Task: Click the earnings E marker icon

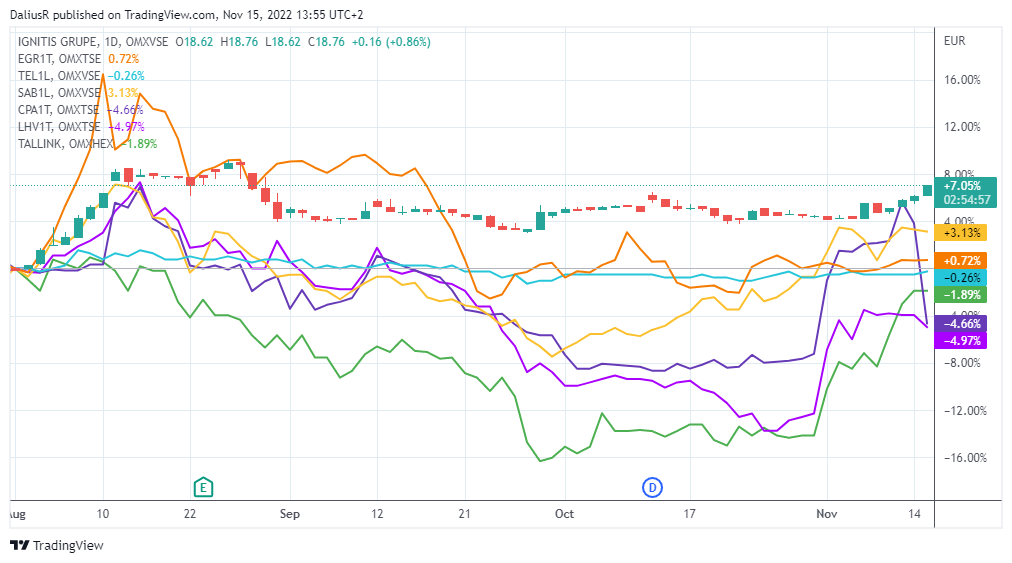Action: [x=203, y=487]
